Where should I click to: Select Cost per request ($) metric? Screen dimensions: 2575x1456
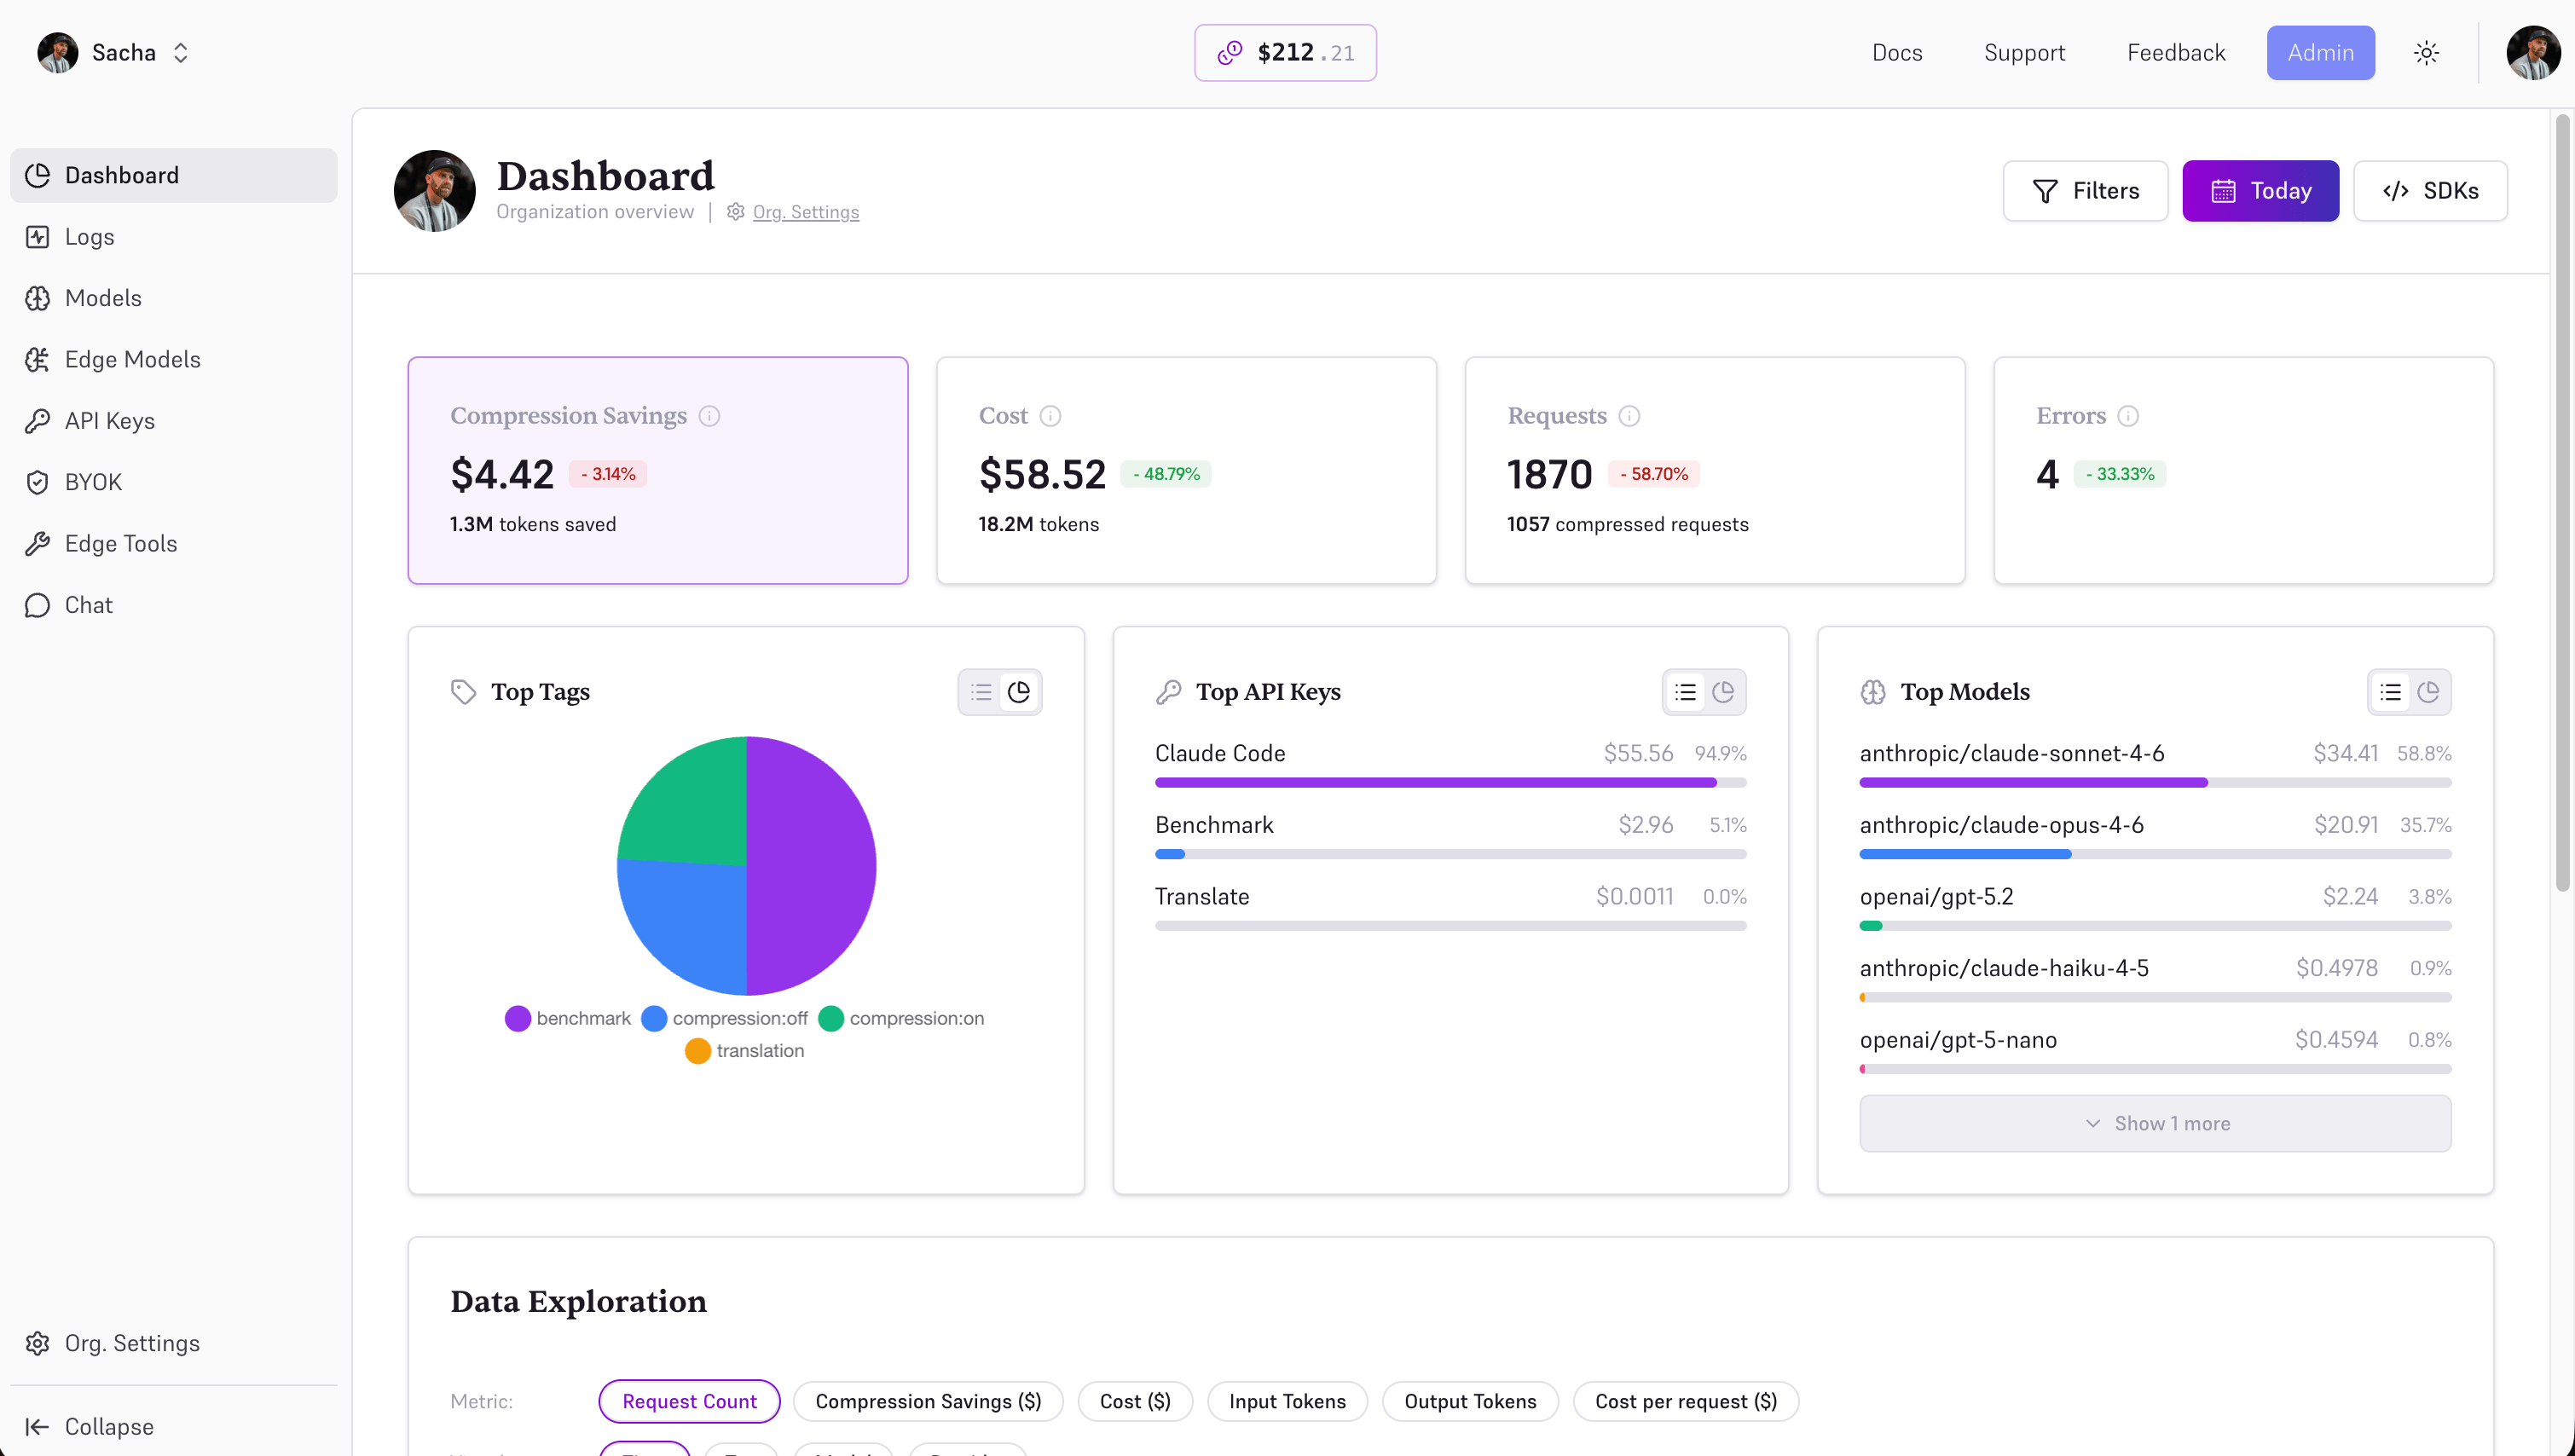point(1685,1401)
